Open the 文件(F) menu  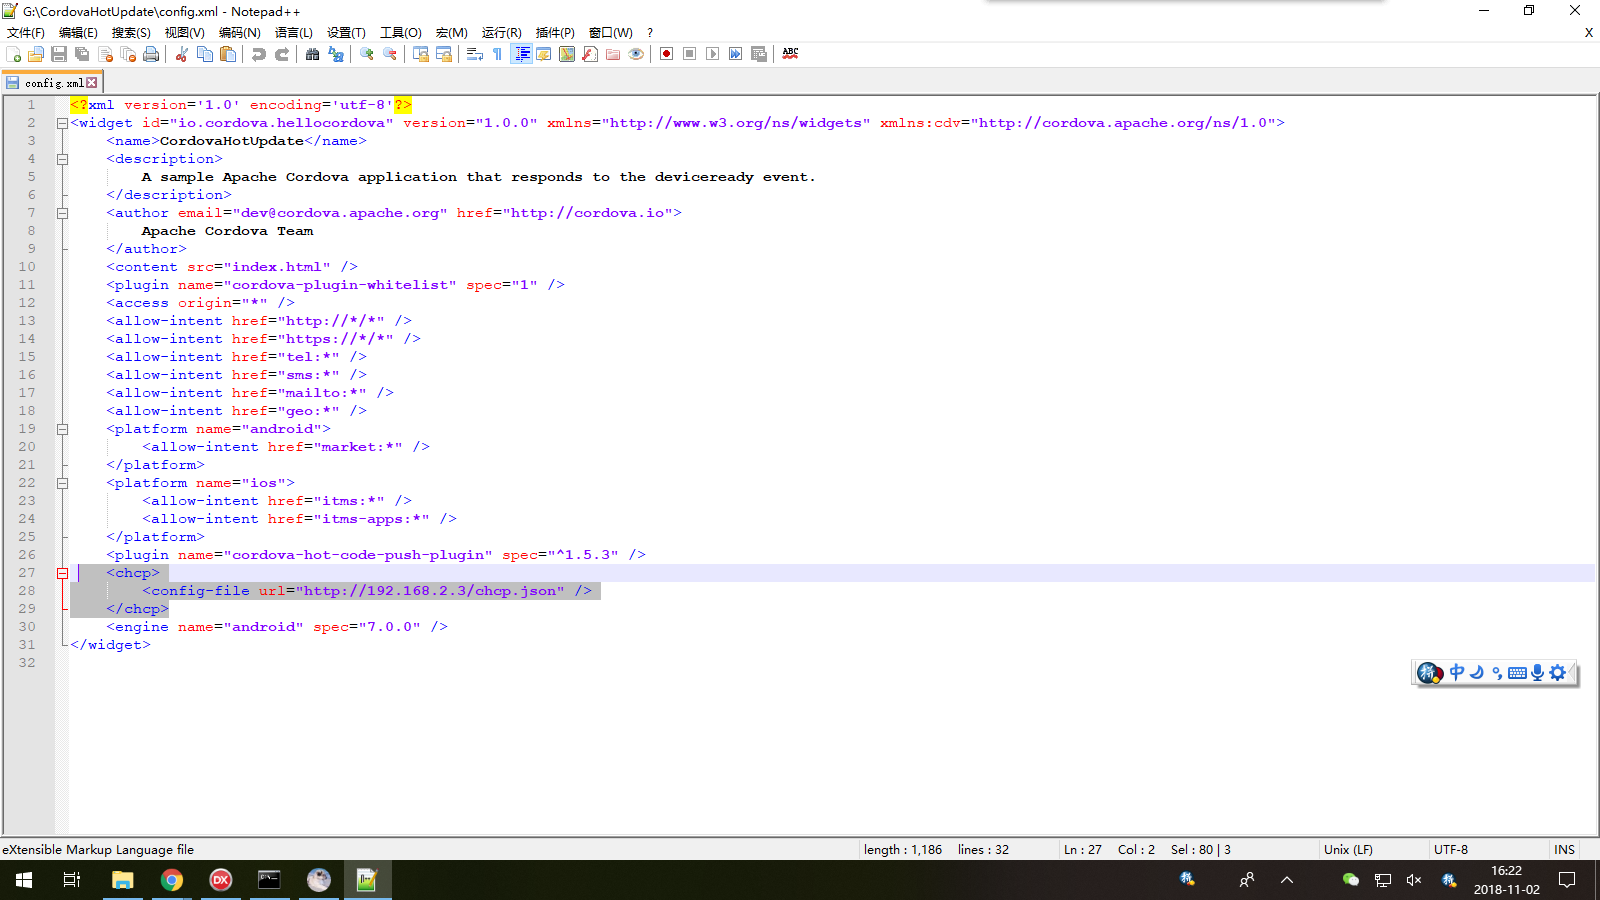[x=26, y=33]
